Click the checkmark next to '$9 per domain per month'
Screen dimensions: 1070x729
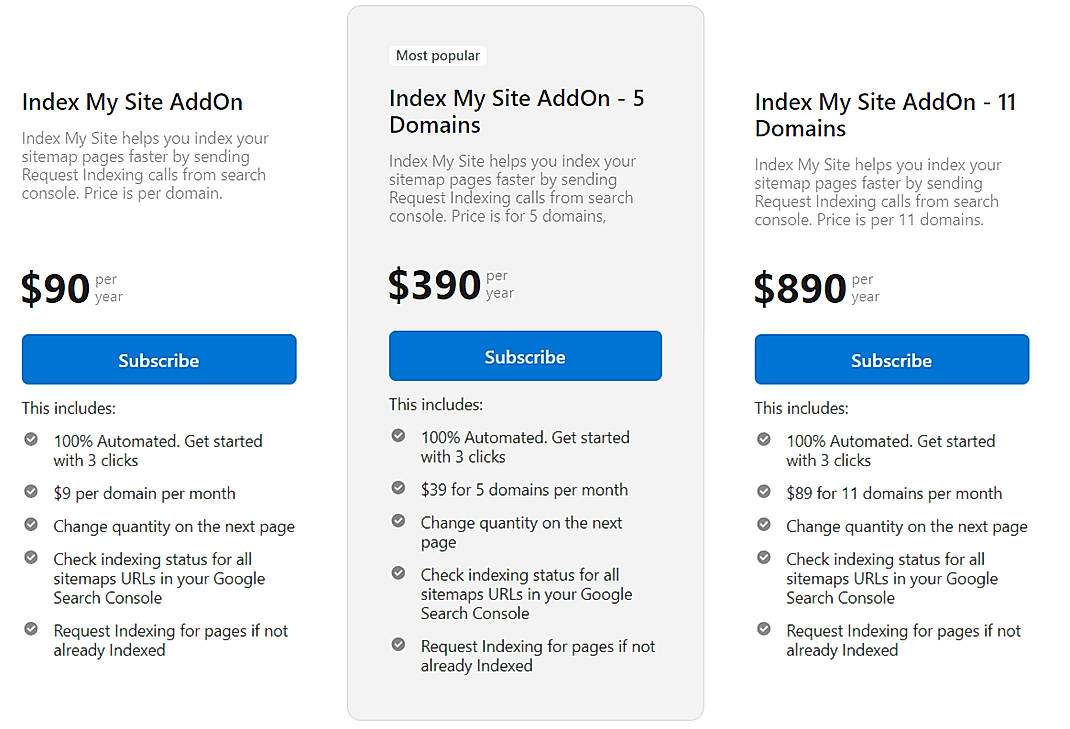30,493
